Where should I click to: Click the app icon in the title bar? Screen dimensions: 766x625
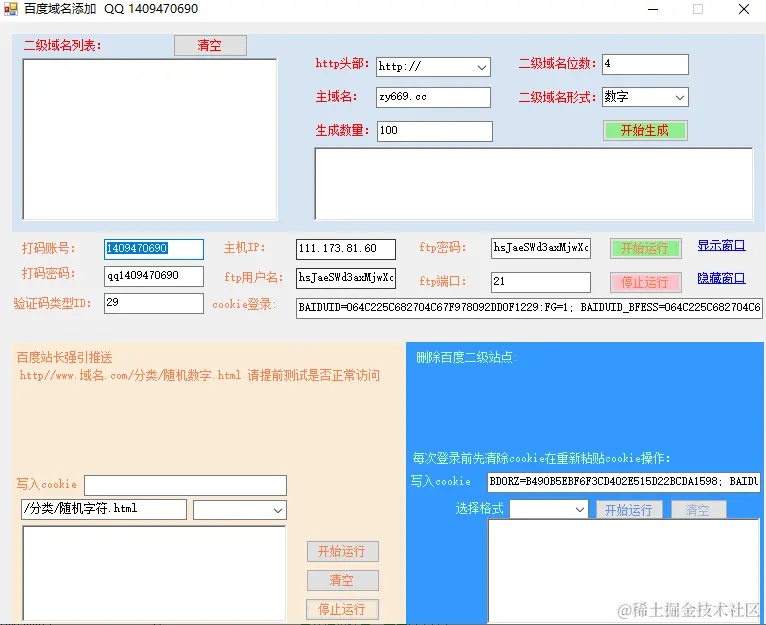10,9
